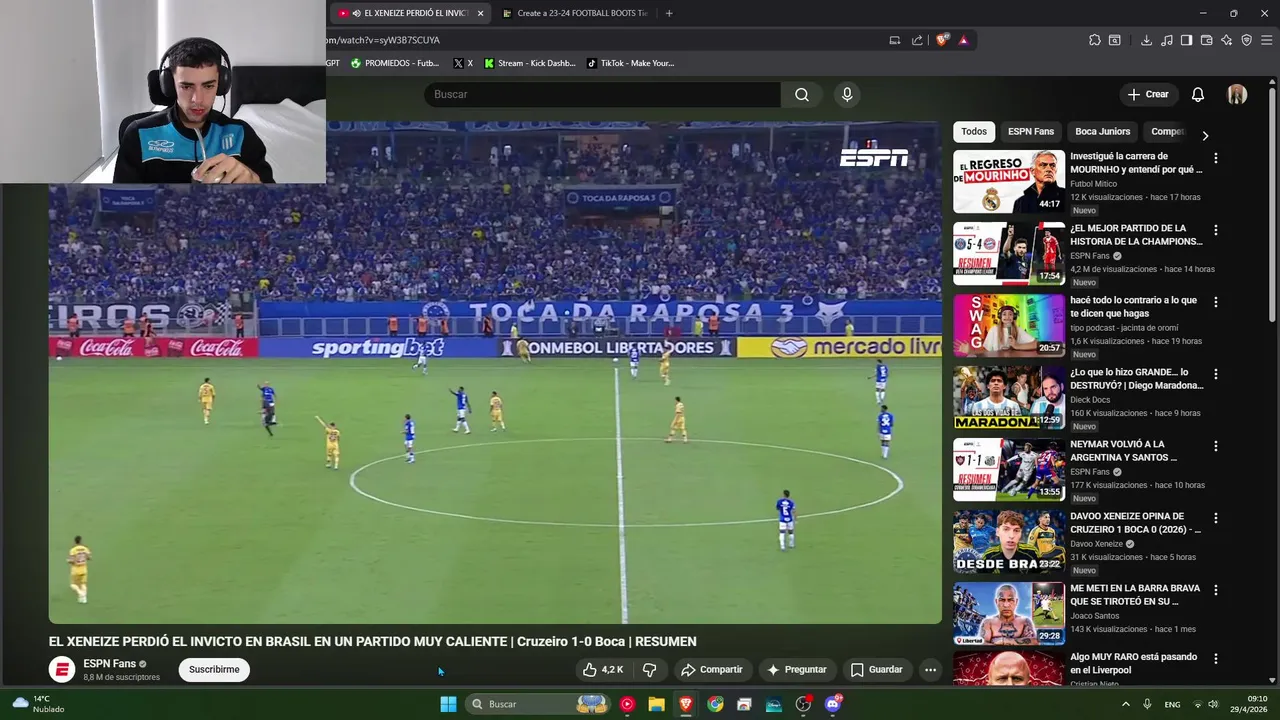
Task: Open options menu for Maradona video
Action: [1216, 374]
